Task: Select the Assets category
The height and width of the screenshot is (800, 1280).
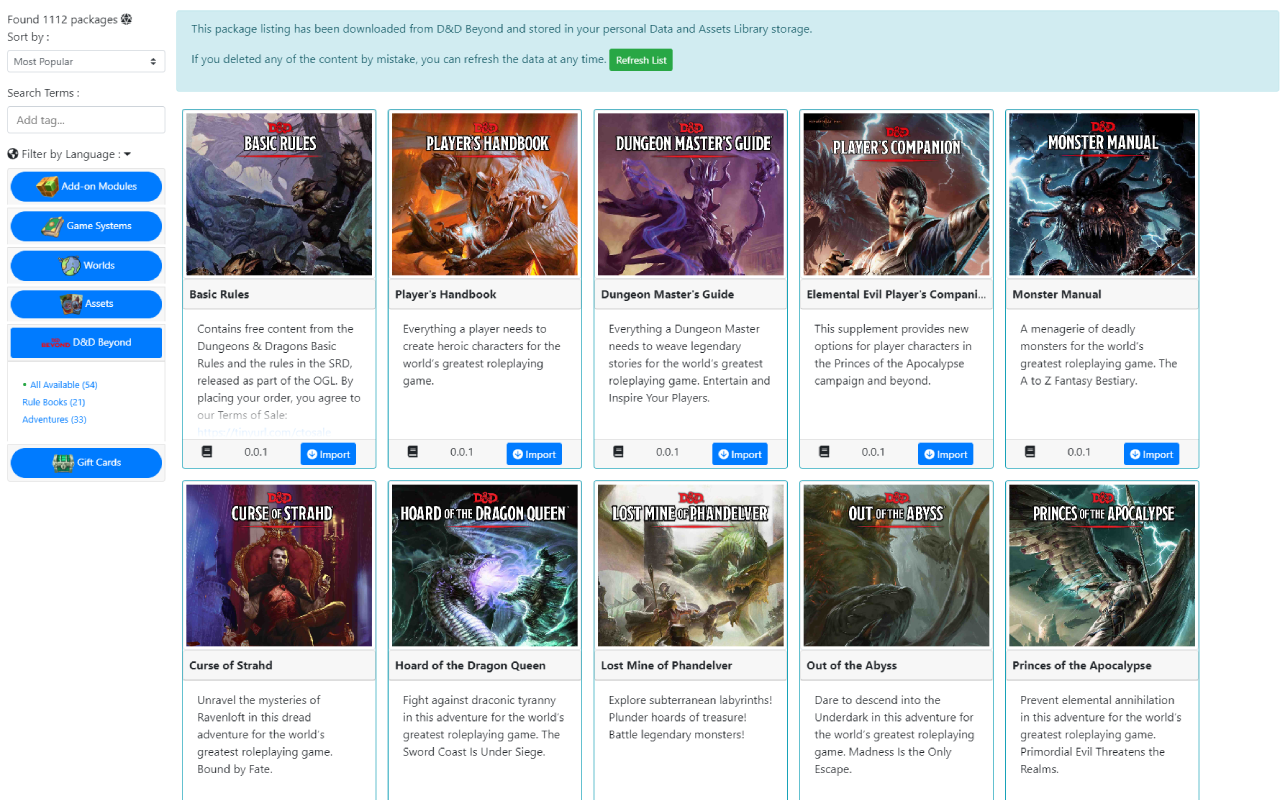Action: (x=86, y=304)
